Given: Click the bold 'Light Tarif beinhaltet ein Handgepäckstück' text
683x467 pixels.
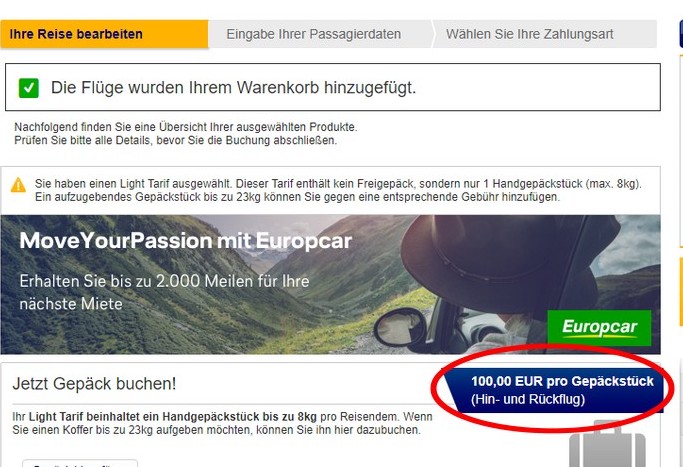Looking at the screenshot, I should click(172, 416).
